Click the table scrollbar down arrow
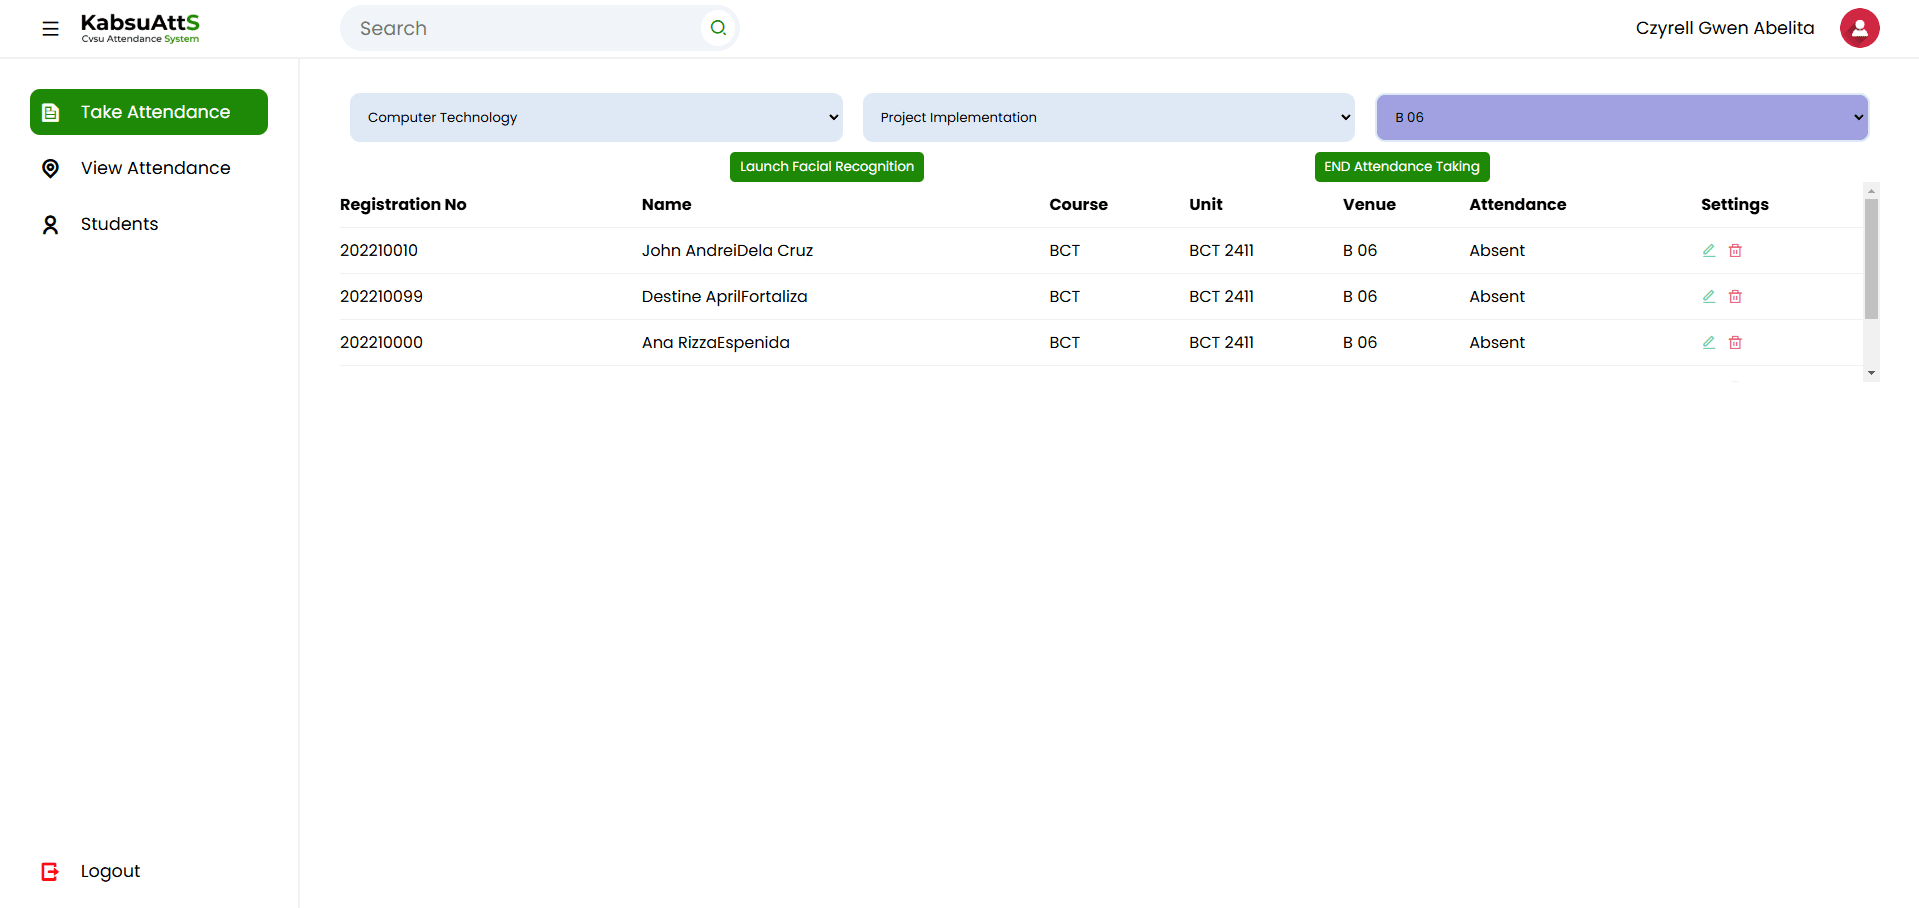 1871,373
